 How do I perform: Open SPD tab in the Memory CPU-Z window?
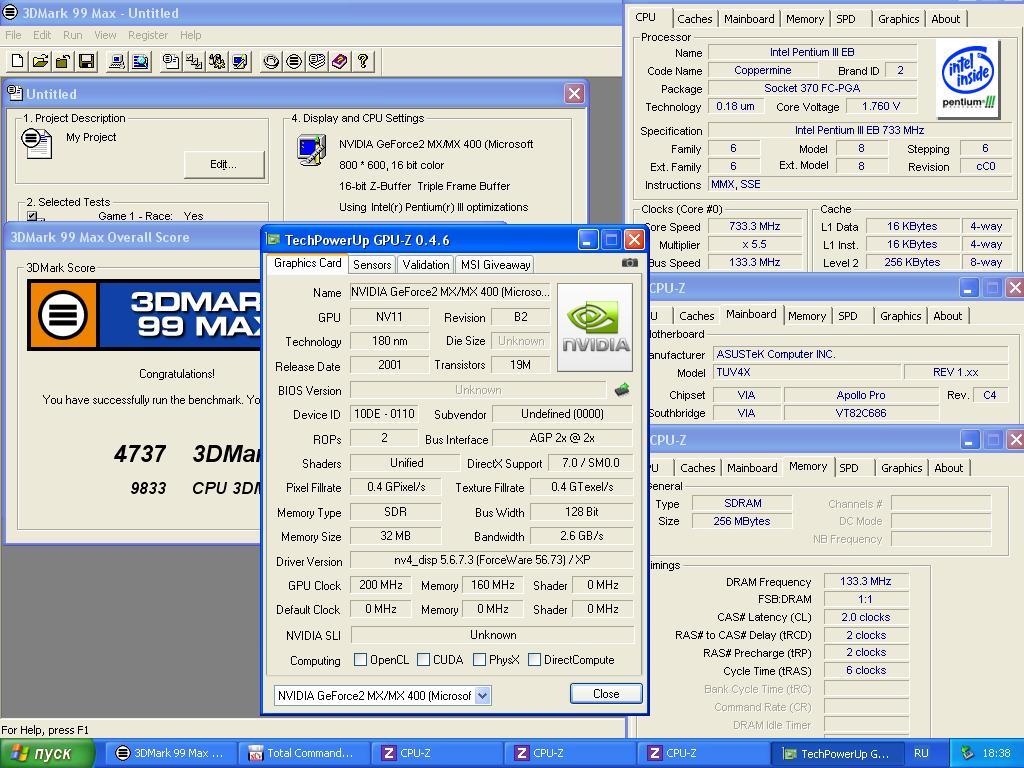click(x=848, y=468)
